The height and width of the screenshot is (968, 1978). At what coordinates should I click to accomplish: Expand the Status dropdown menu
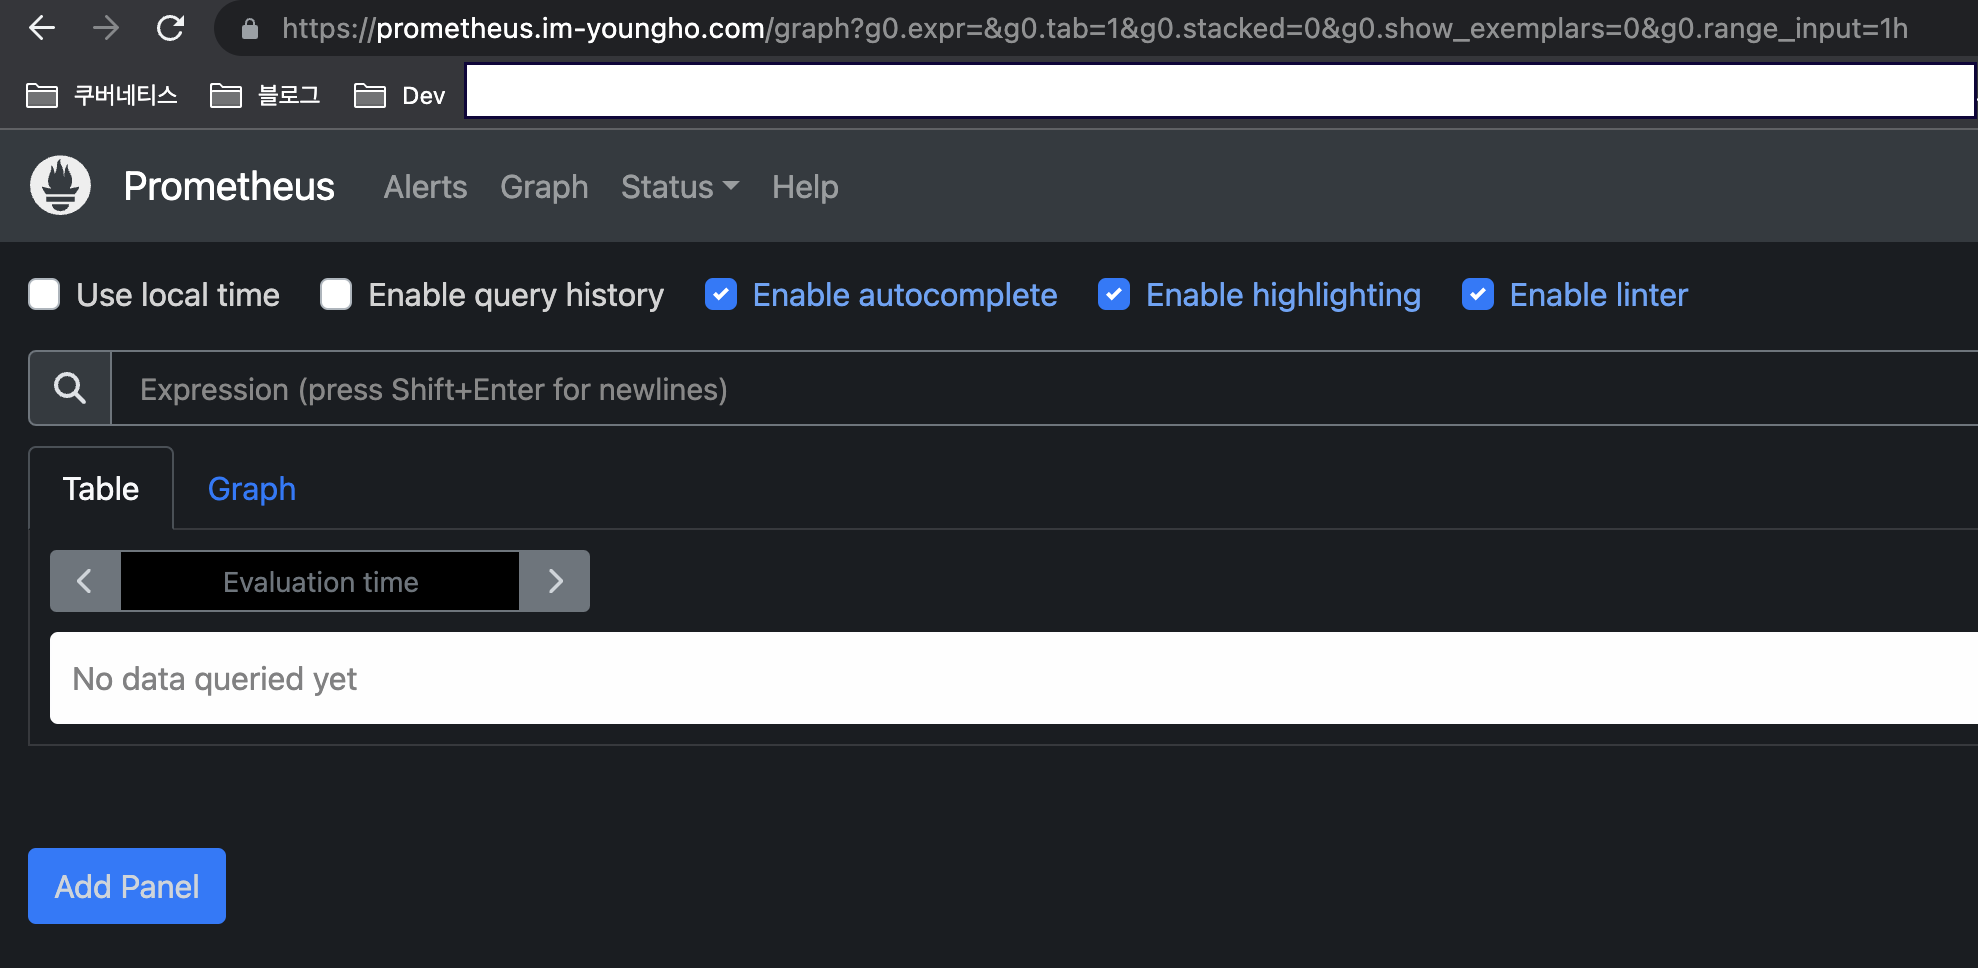[x=680, y=187]
